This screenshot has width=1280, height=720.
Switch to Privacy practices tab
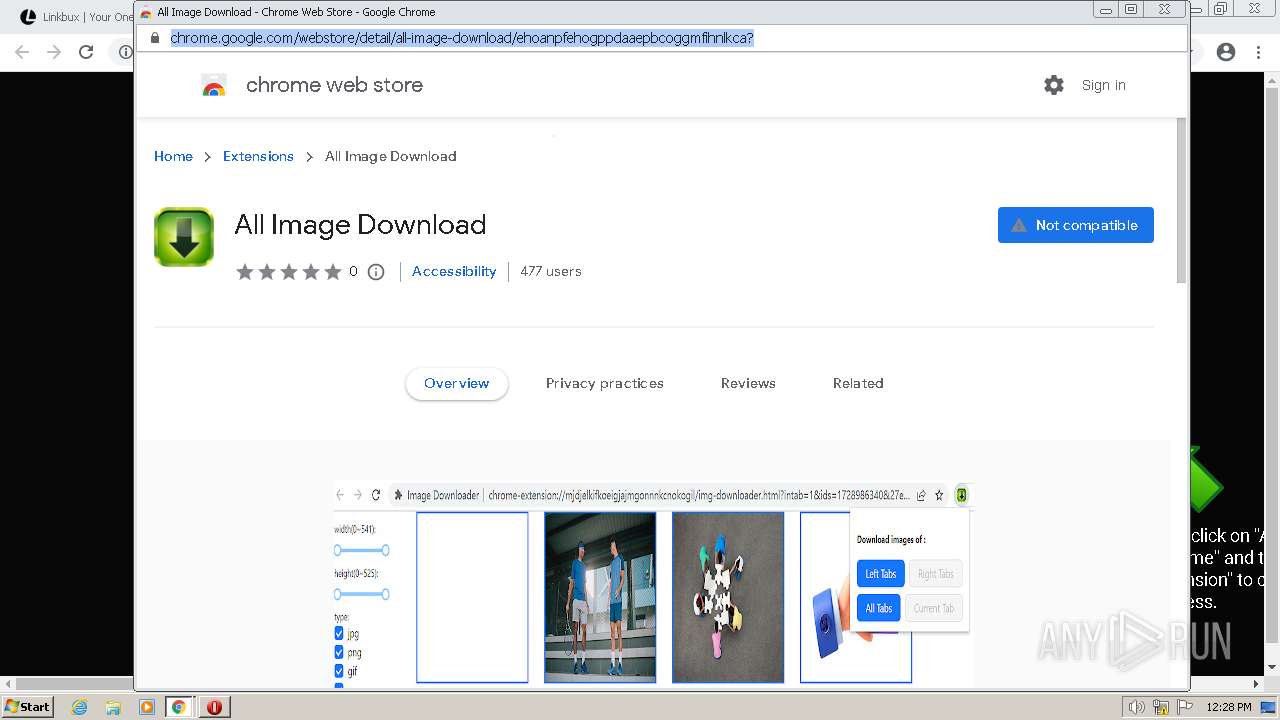coord(605,383)
